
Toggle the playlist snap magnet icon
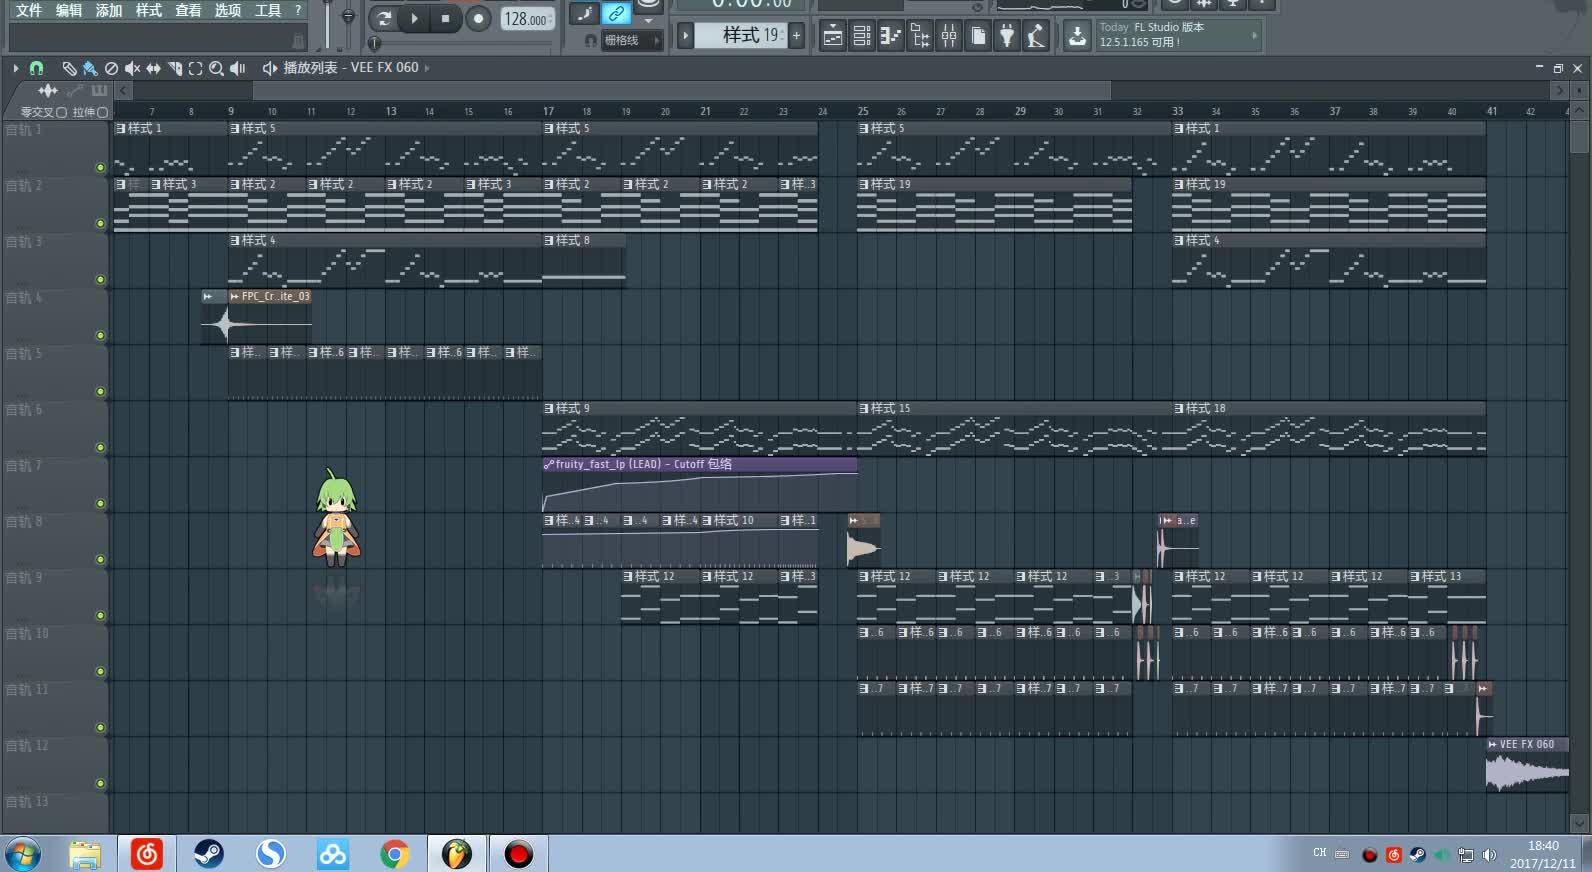tap(37, 68)
